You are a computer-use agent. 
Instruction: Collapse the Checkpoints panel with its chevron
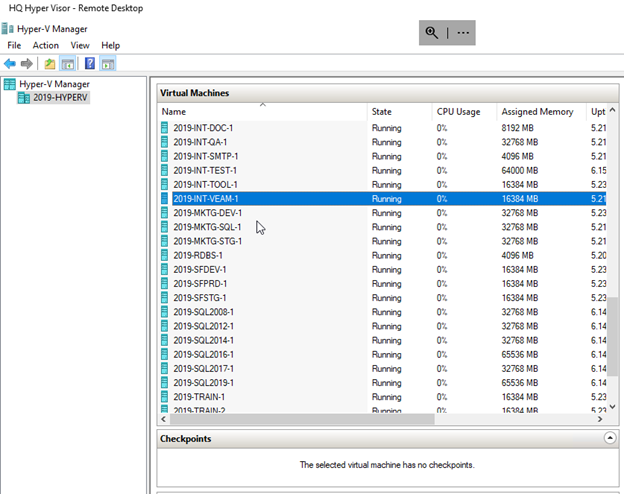(610, 438)
